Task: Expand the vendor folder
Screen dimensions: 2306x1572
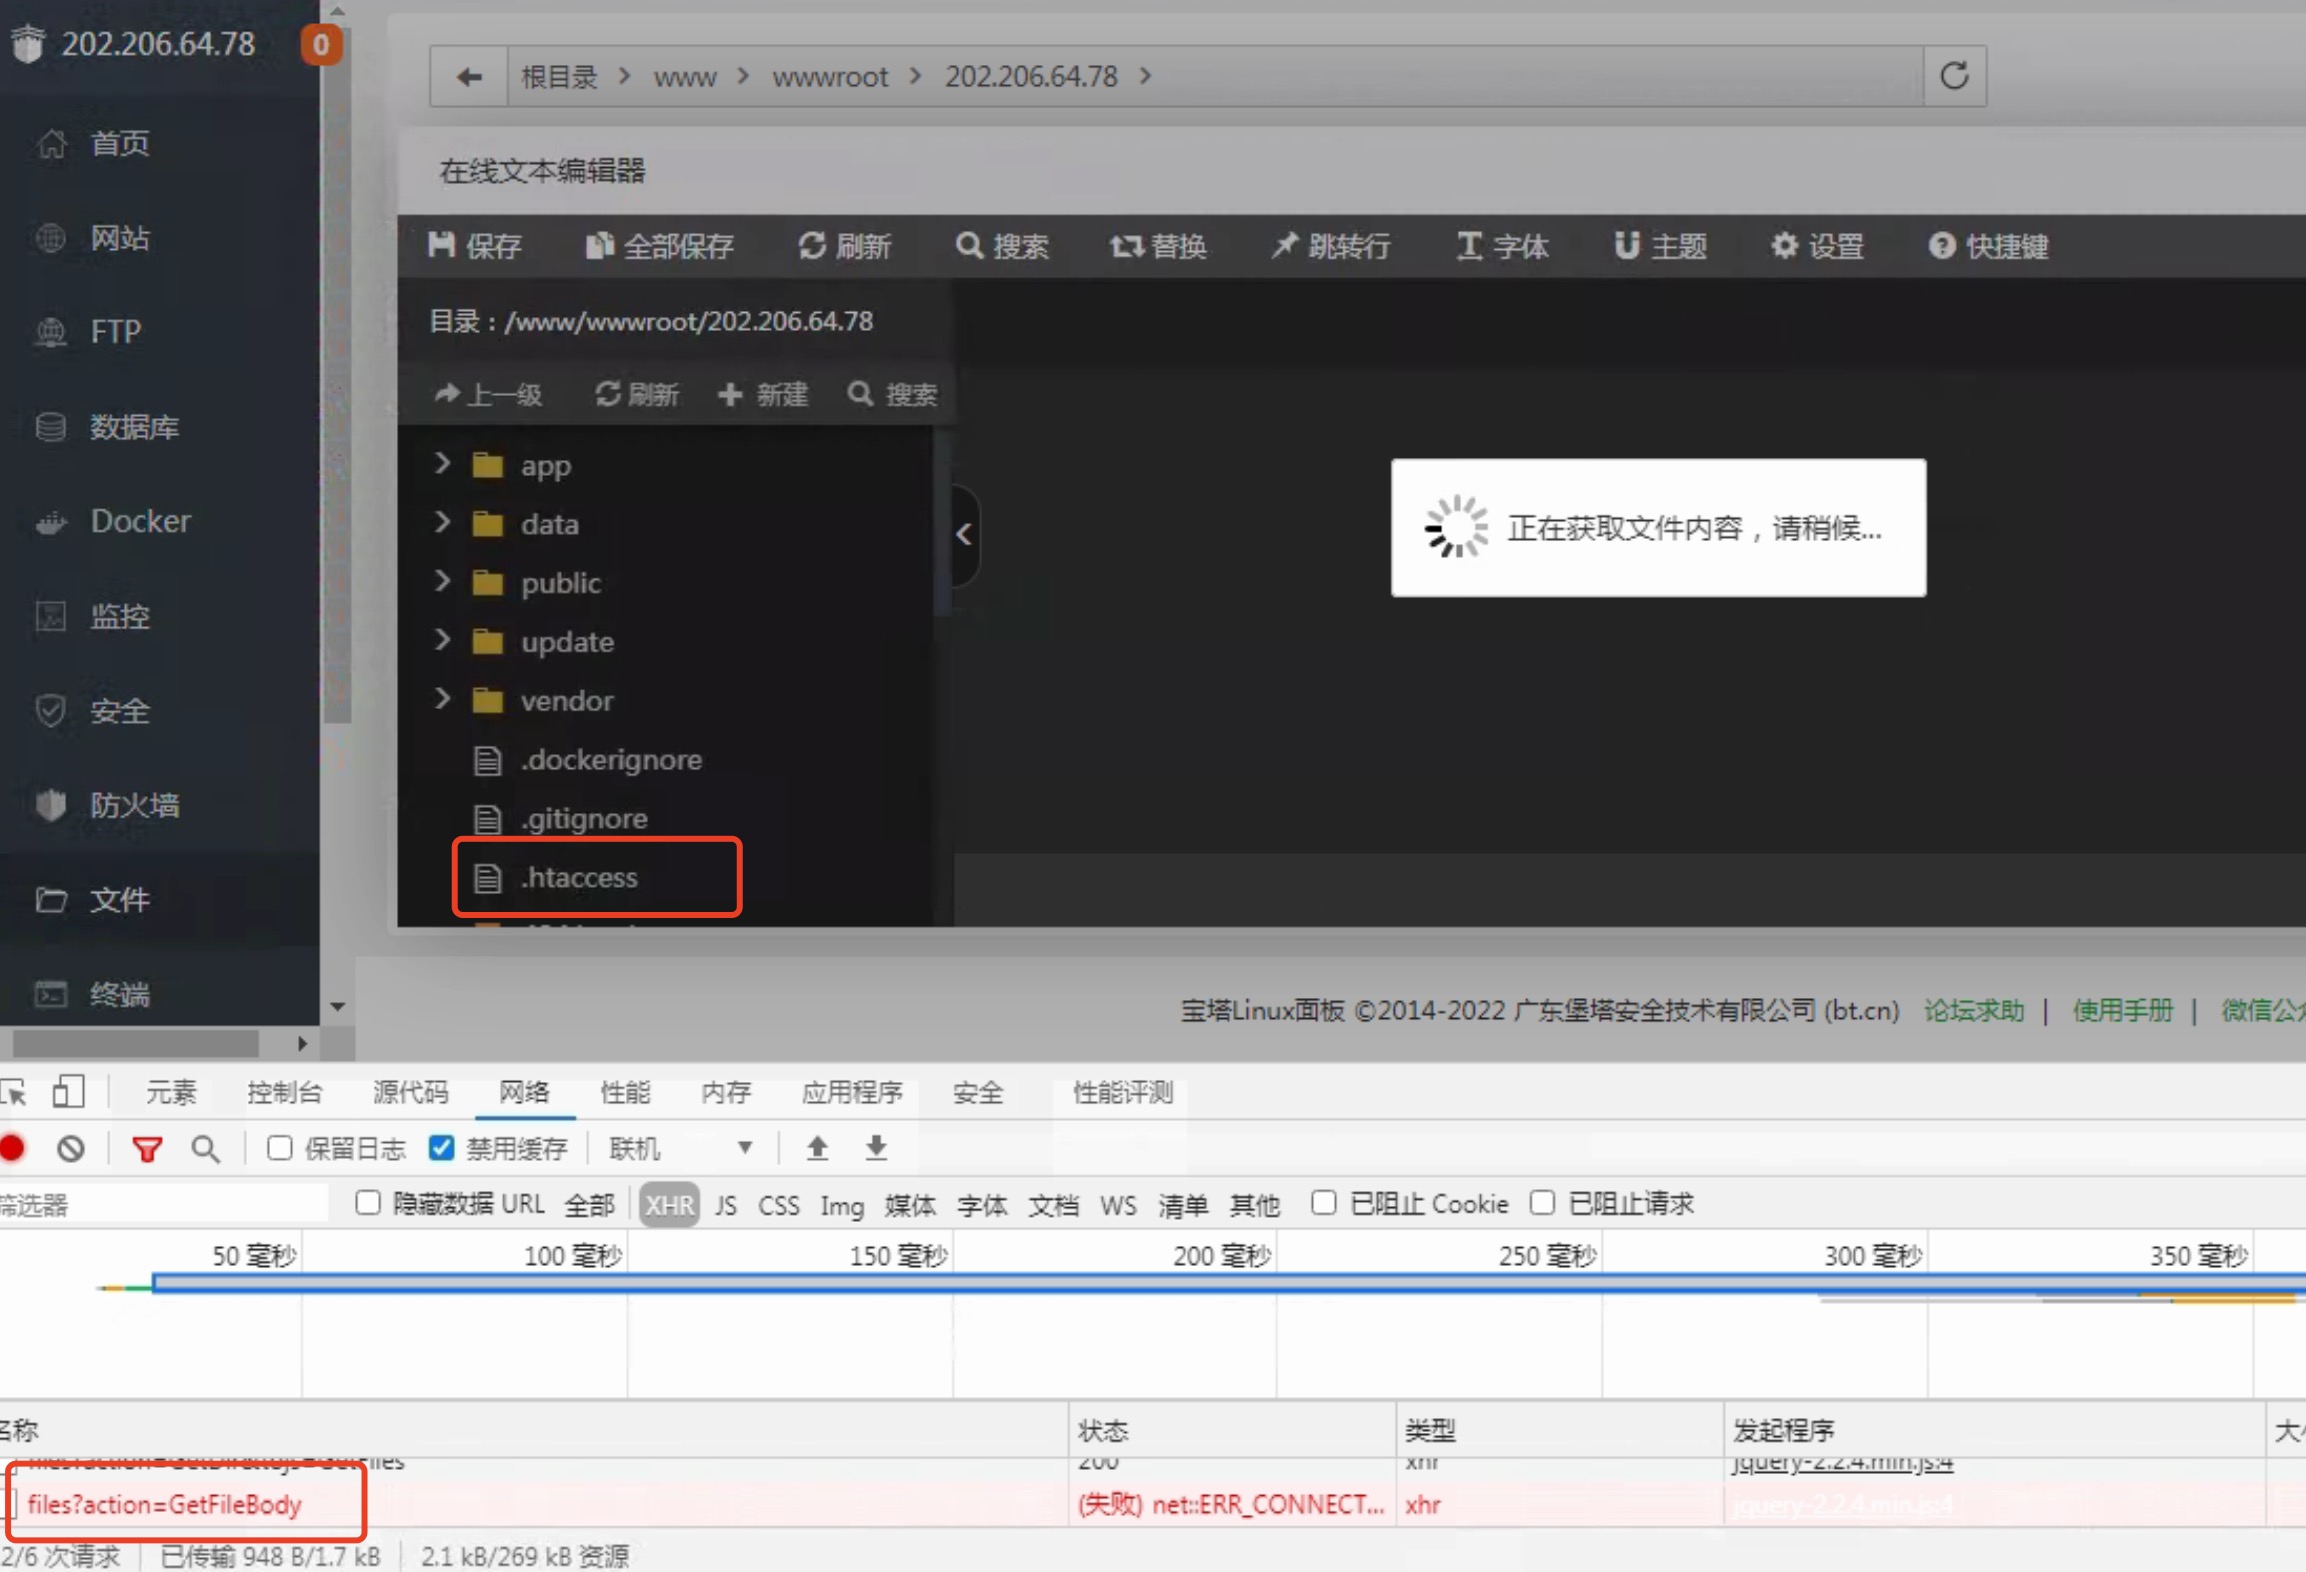Action: 442,699
